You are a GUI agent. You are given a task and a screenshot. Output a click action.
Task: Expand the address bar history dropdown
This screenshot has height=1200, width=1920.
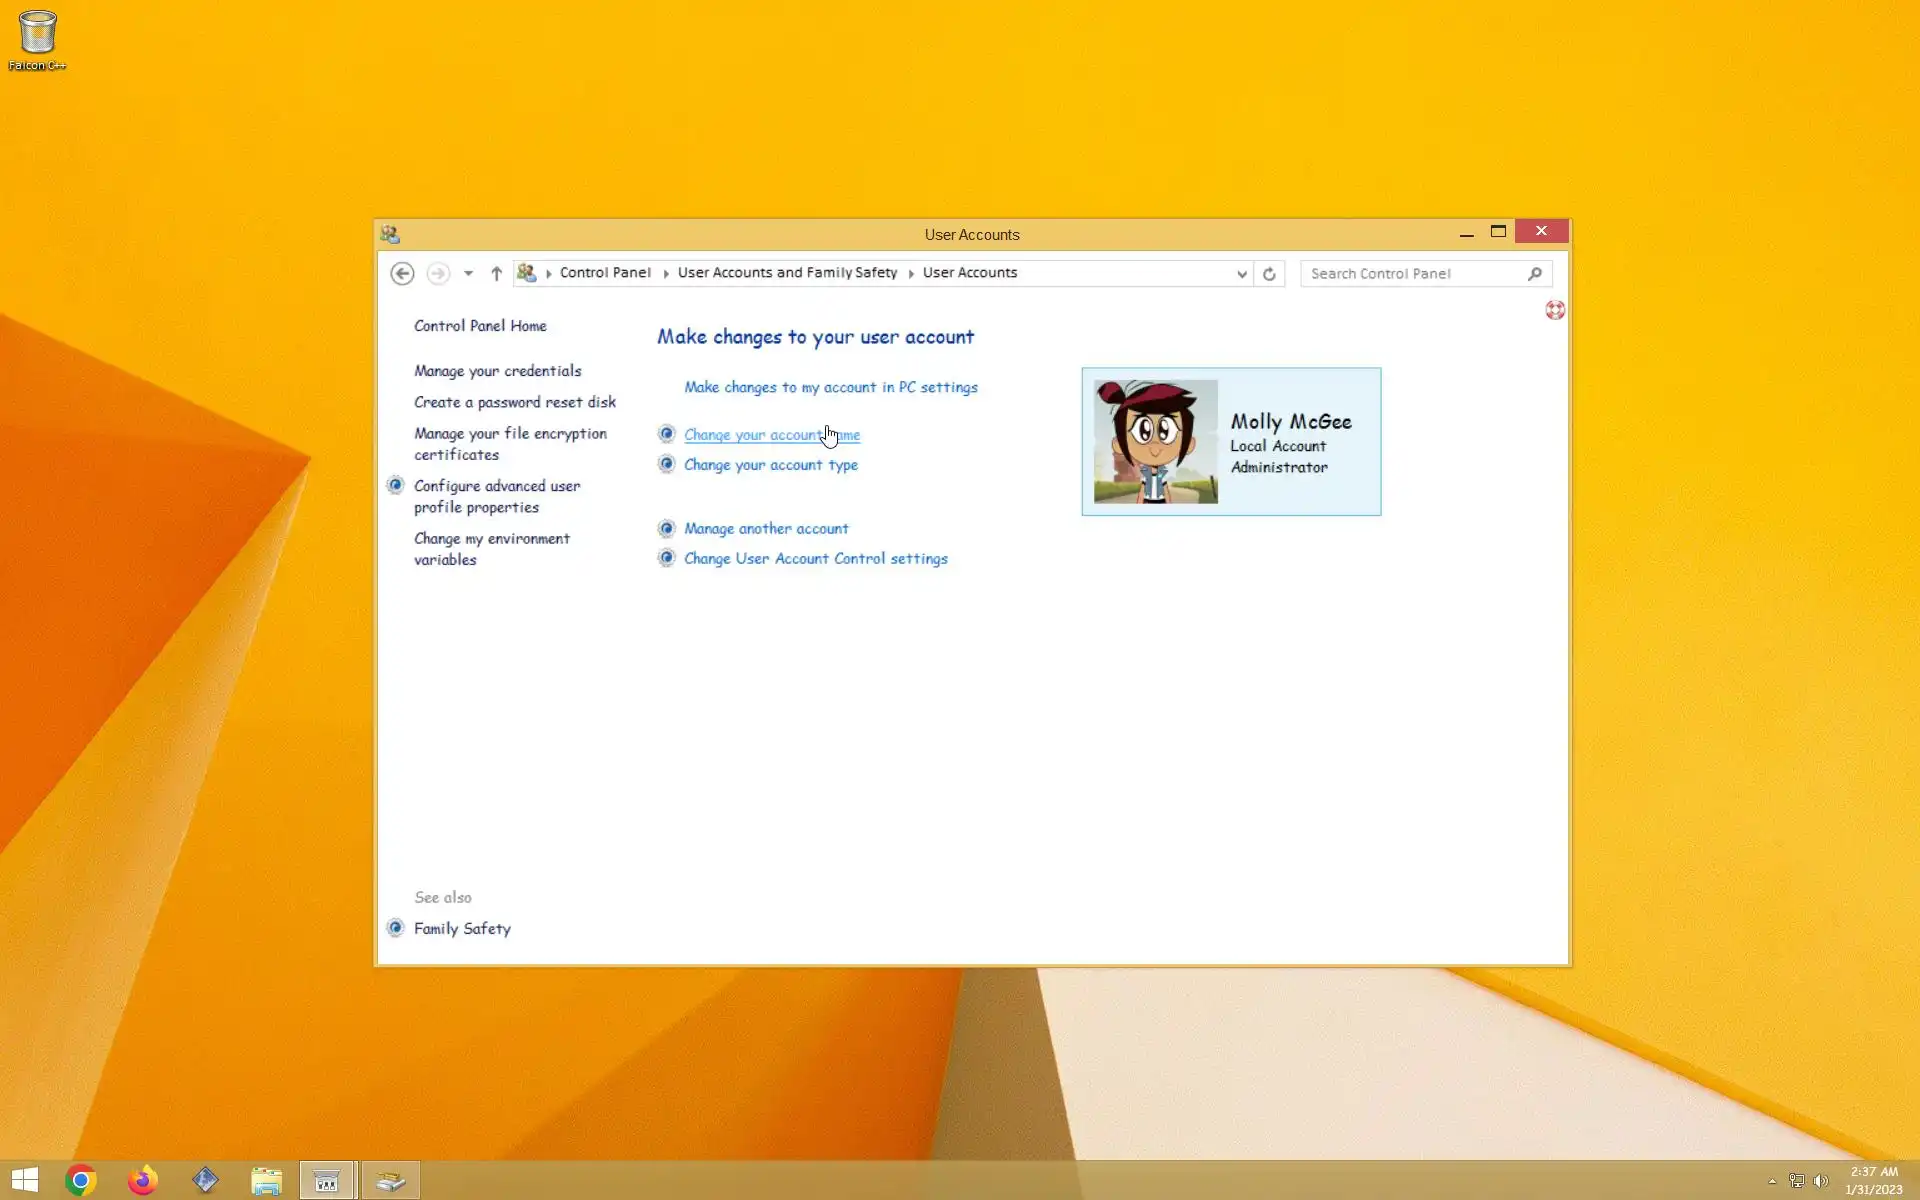point(1241,273)
